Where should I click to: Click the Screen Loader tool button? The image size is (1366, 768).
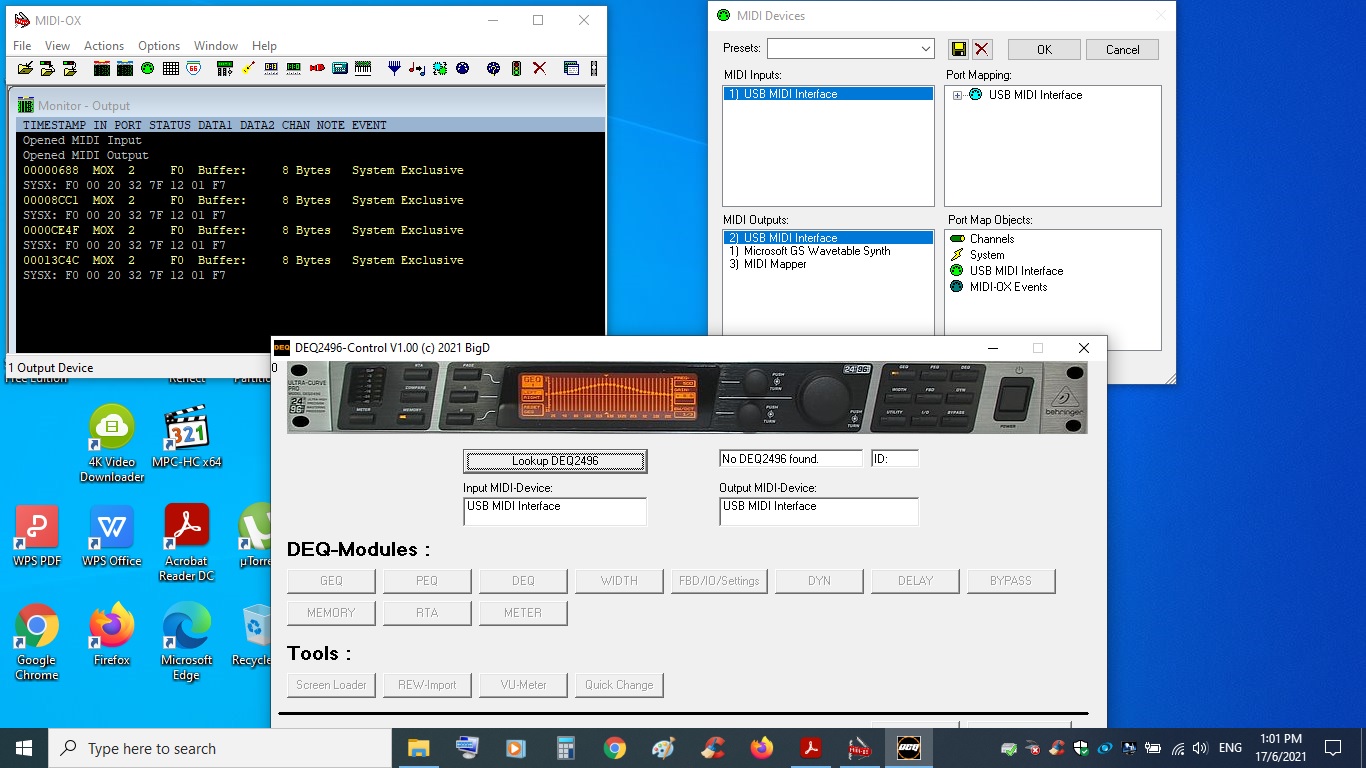tap(331, 685)
